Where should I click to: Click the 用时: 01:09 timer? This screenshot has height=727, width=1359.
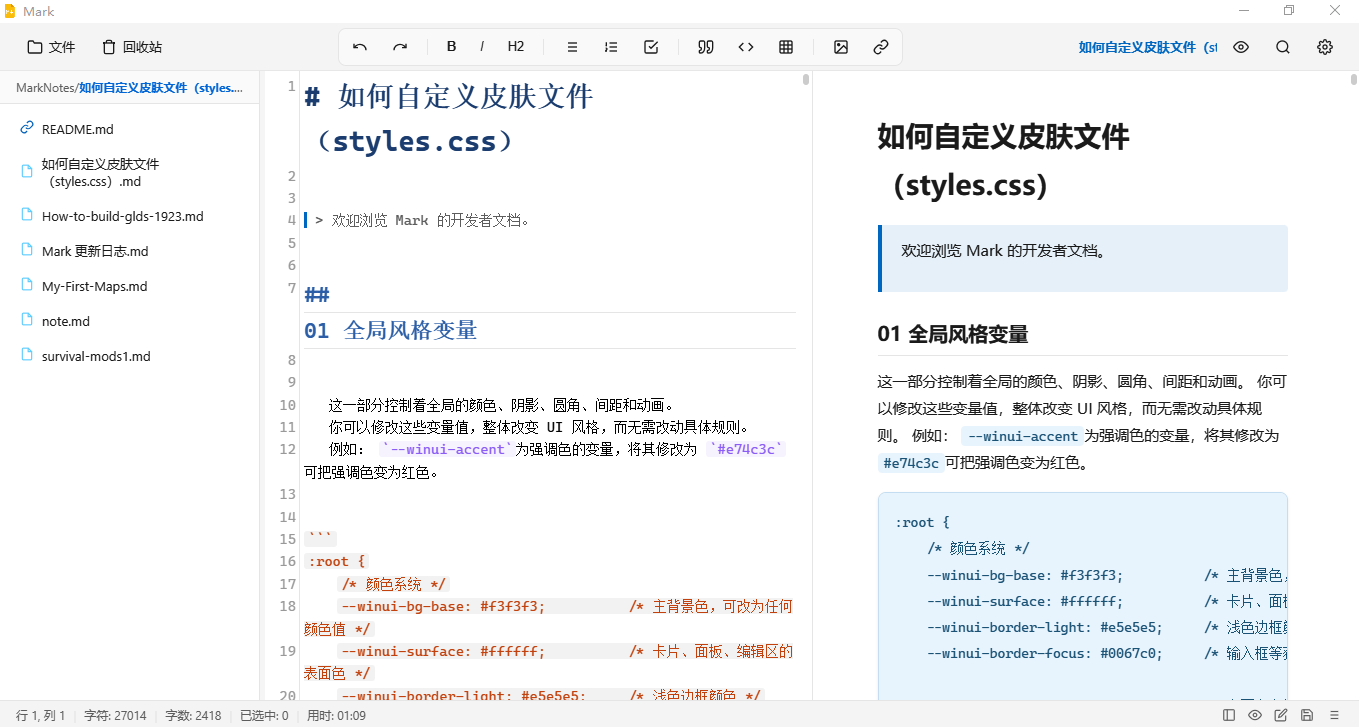[336, 715]
